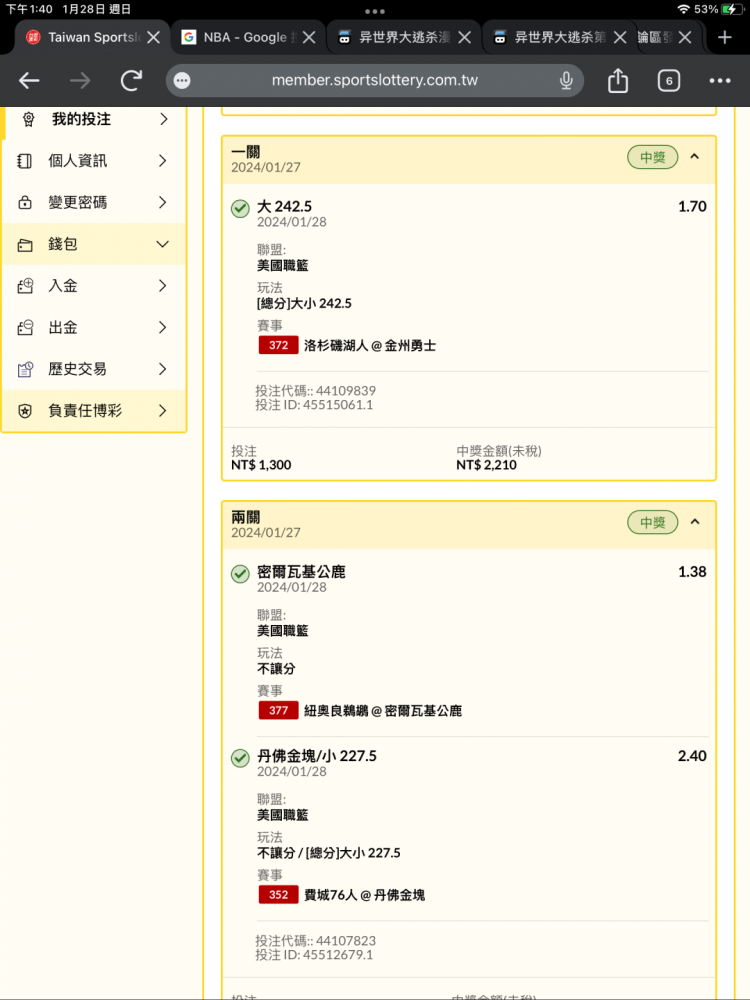Screen dimensions: 750x1000
Task: Click the 出金 withdrawal icon
Action: (x=24, y=327)
